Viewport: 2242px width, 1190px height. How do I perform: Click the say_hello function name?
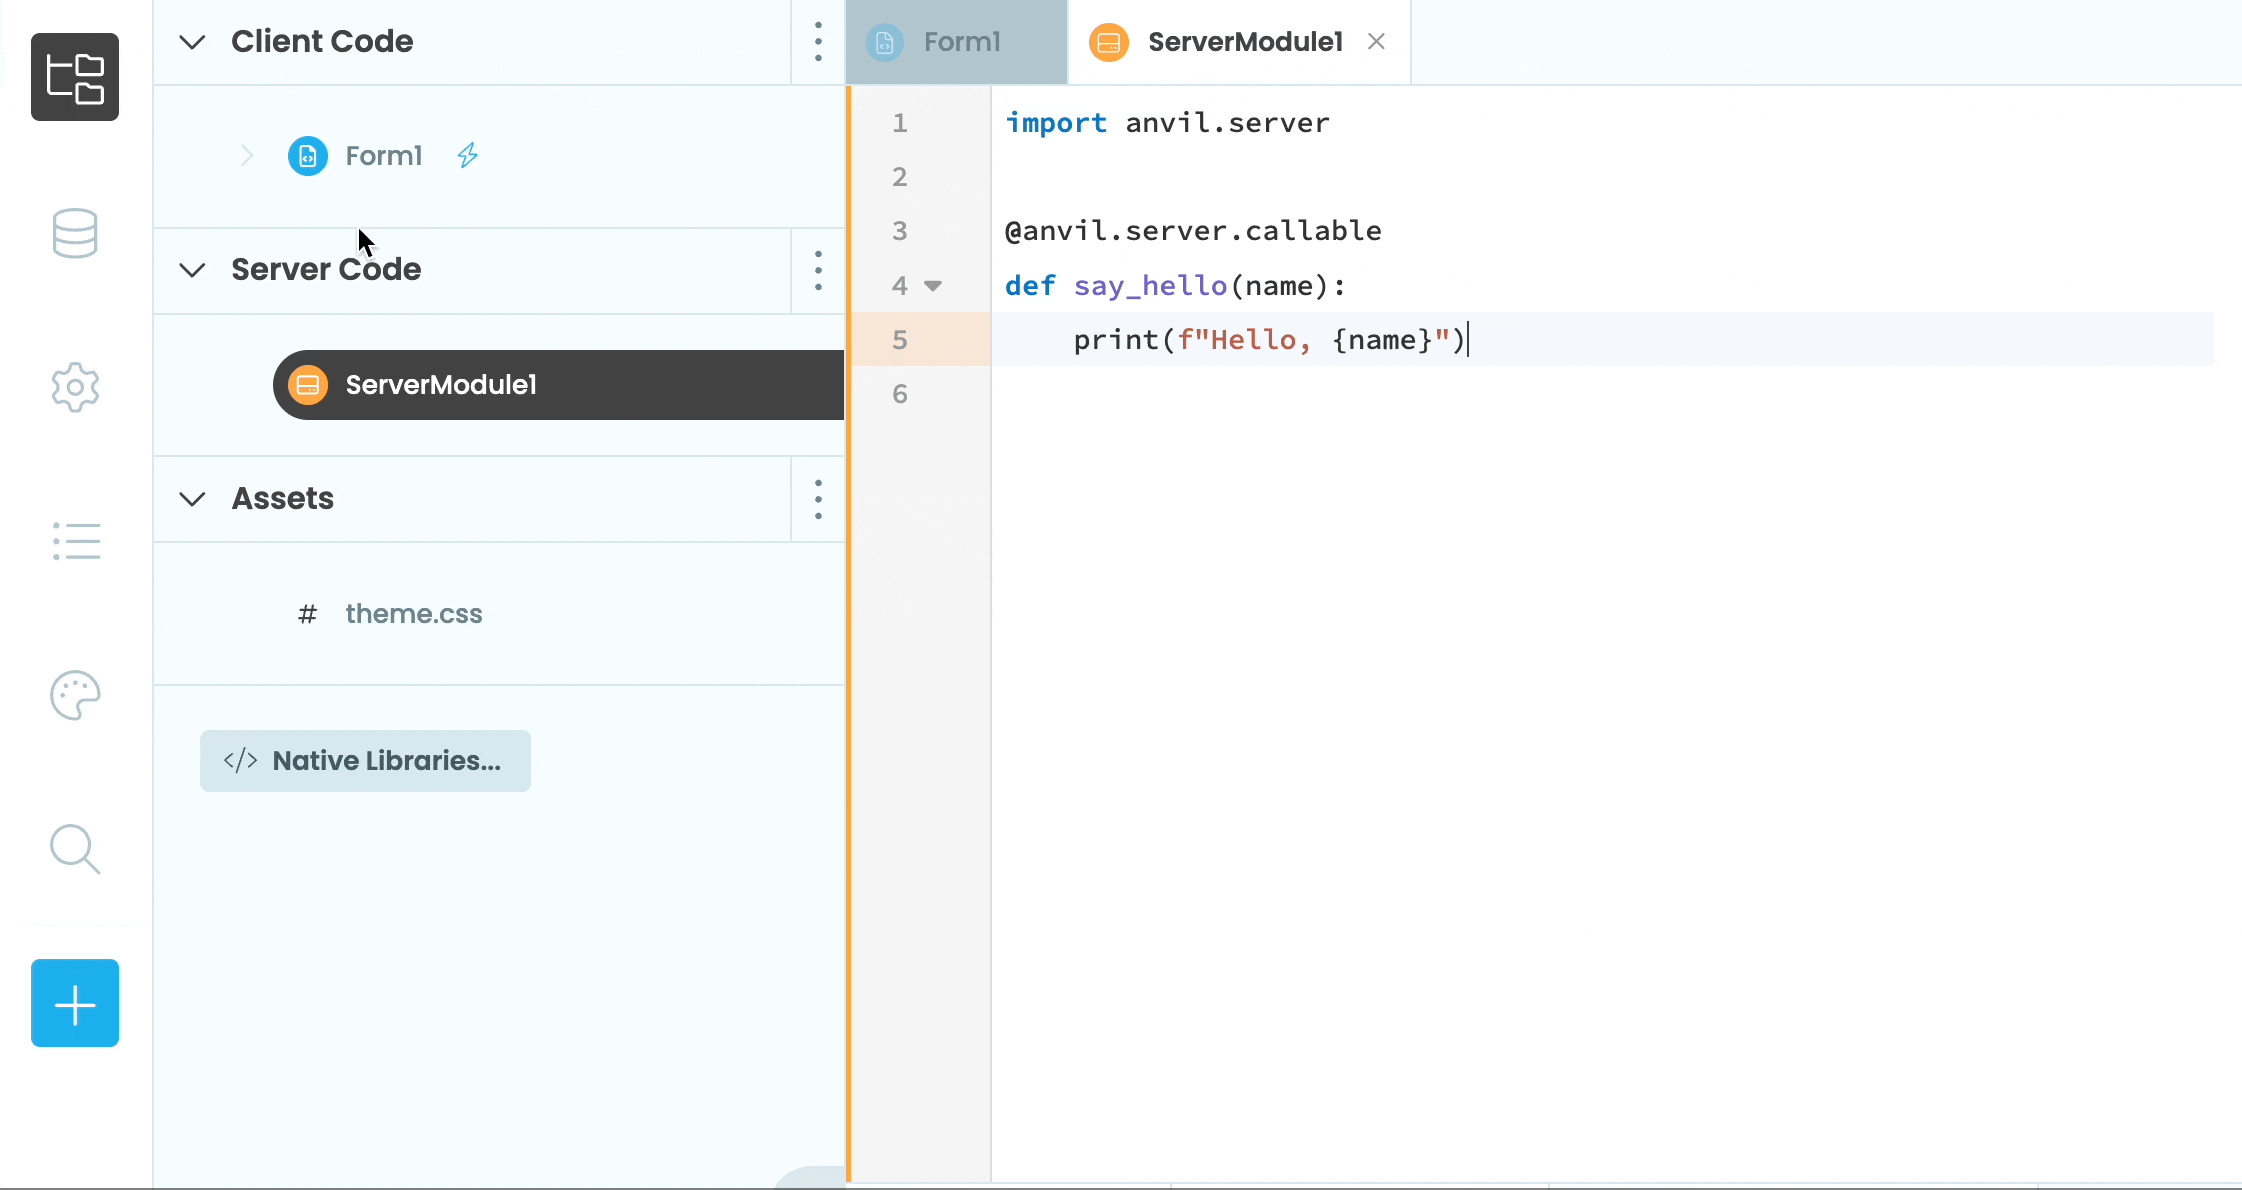click(1150, 286)
